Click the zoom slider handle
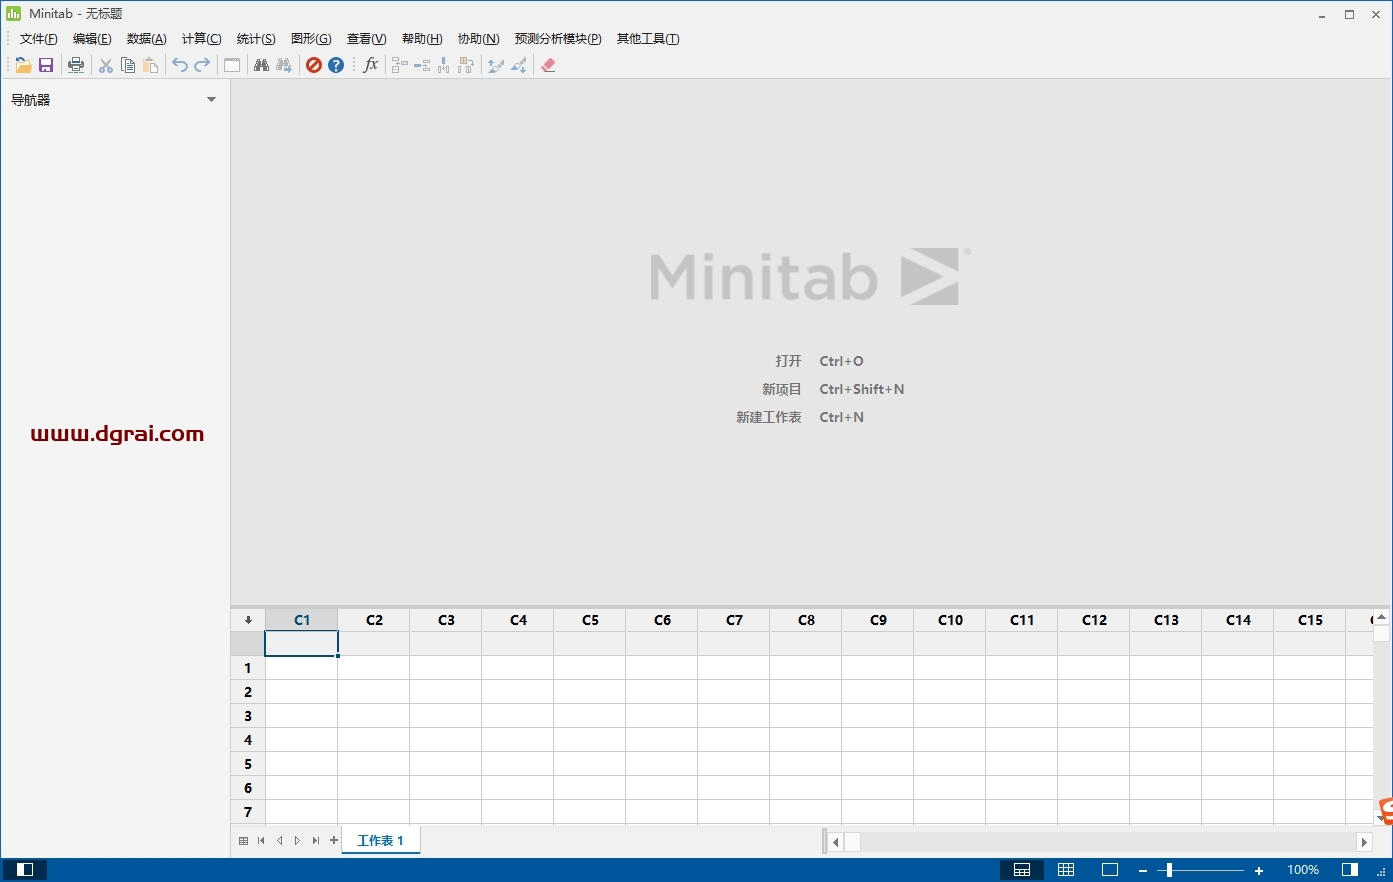1393x882 pixels. click(x=1169, y=871)
